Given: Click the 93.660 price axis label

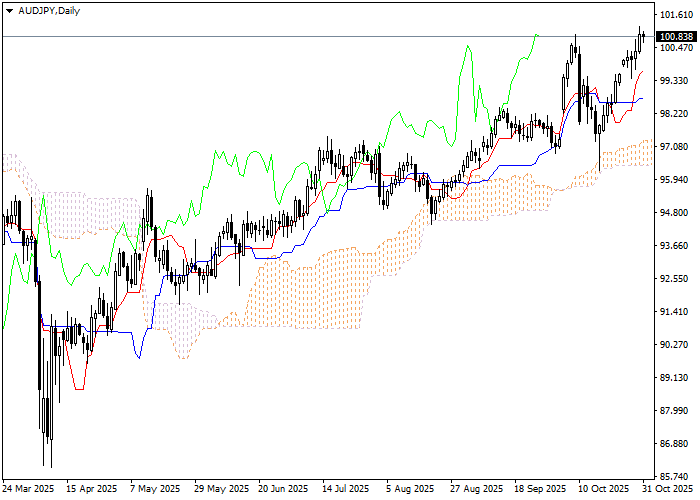Looking at the screenshot, I should (x=676, y=246).
